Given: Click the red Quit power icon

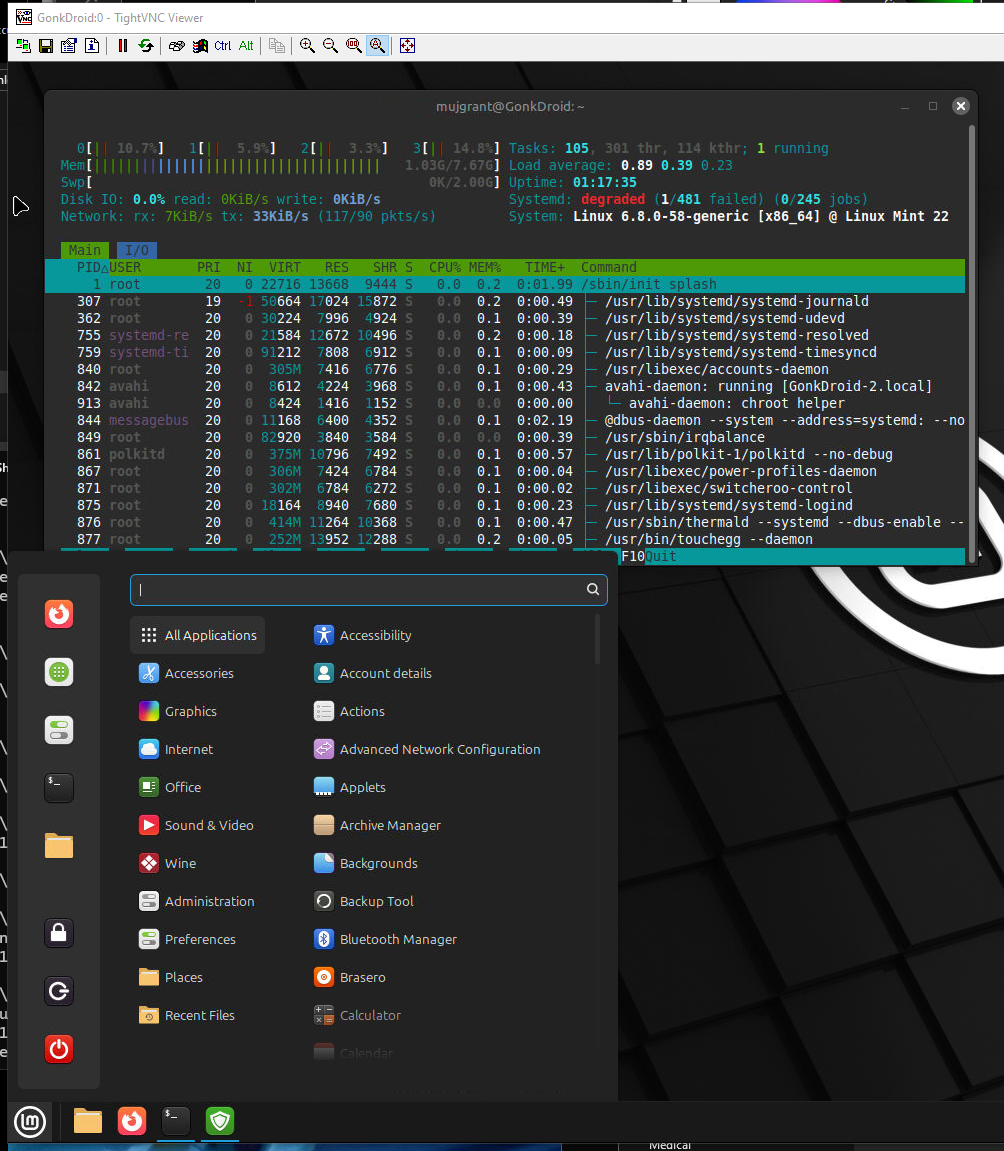Looking at the screenshot, I should 59,1049.
